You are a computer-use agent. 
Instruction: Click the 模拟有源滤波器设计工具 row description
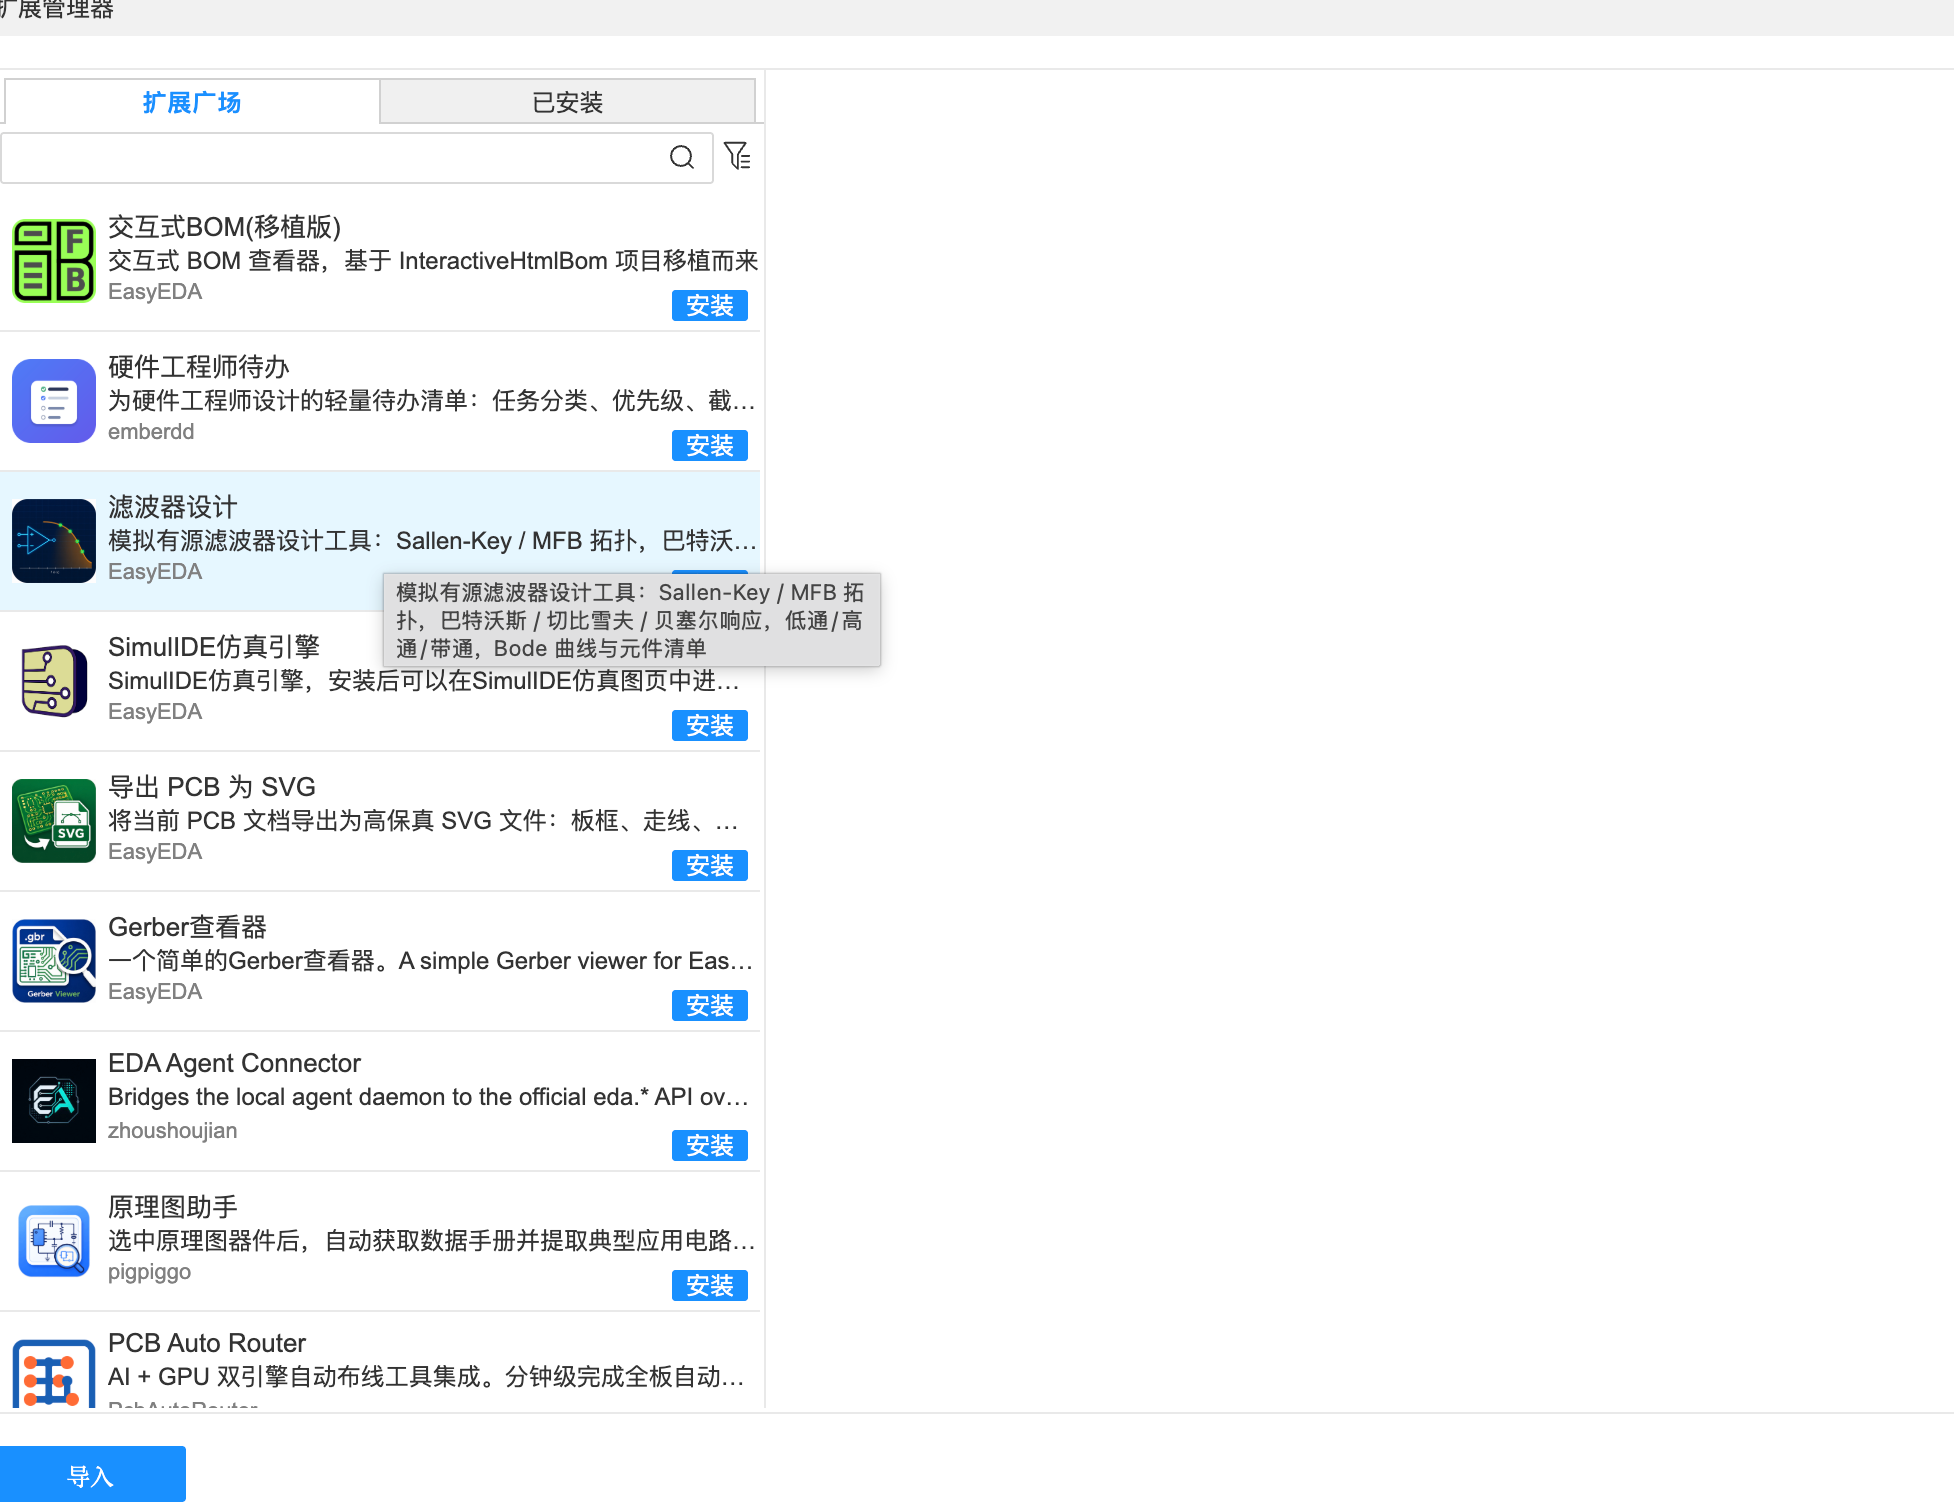pos(432,541)
